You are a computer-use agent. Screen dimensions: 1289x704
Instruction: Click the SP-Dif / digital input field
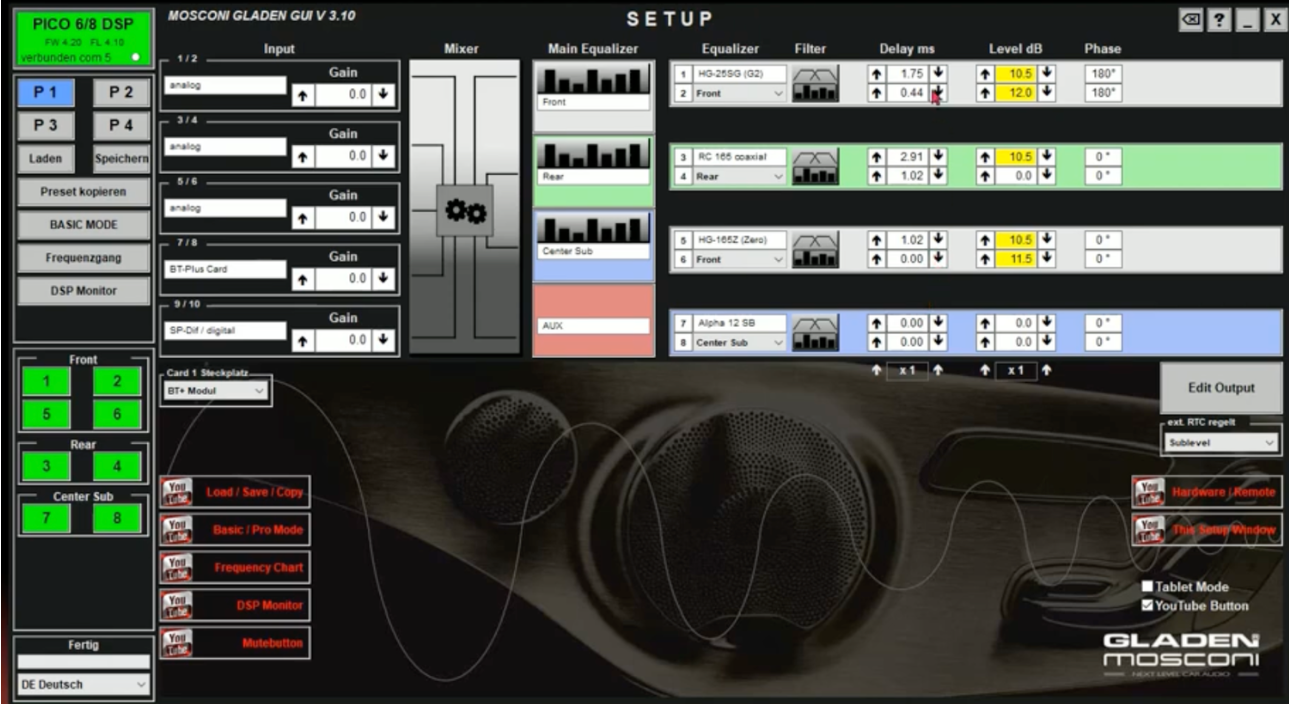tap(225, 330)
